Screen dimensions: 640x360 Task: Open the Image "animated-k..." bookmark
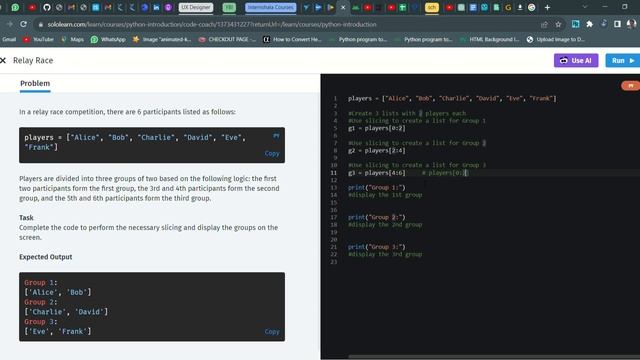coord(162,40)
